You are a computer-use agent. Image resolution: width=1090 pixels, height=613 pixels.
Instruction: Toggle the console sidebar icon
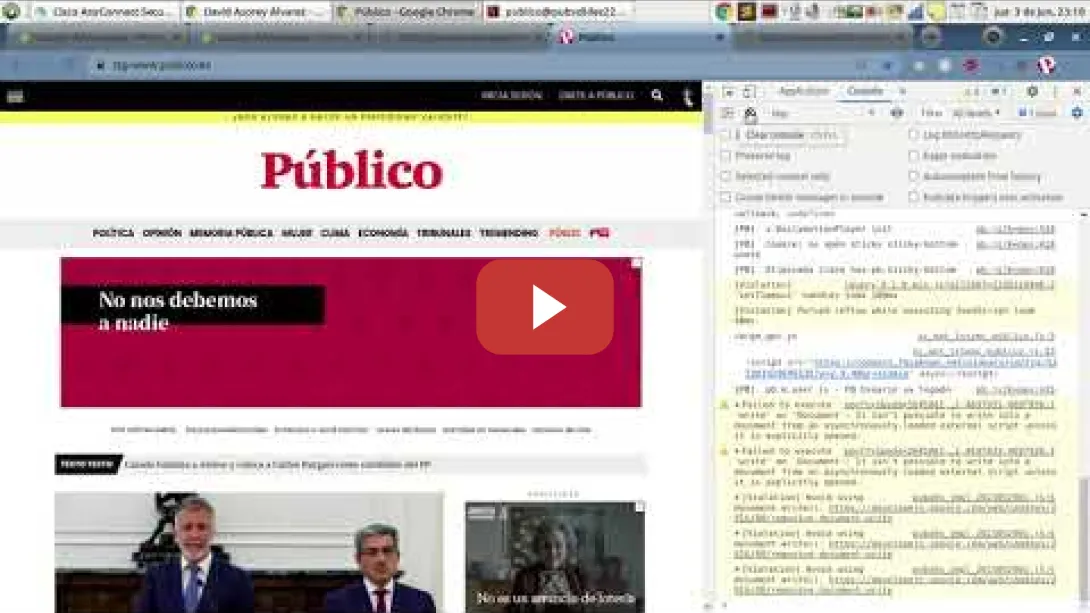727,113
